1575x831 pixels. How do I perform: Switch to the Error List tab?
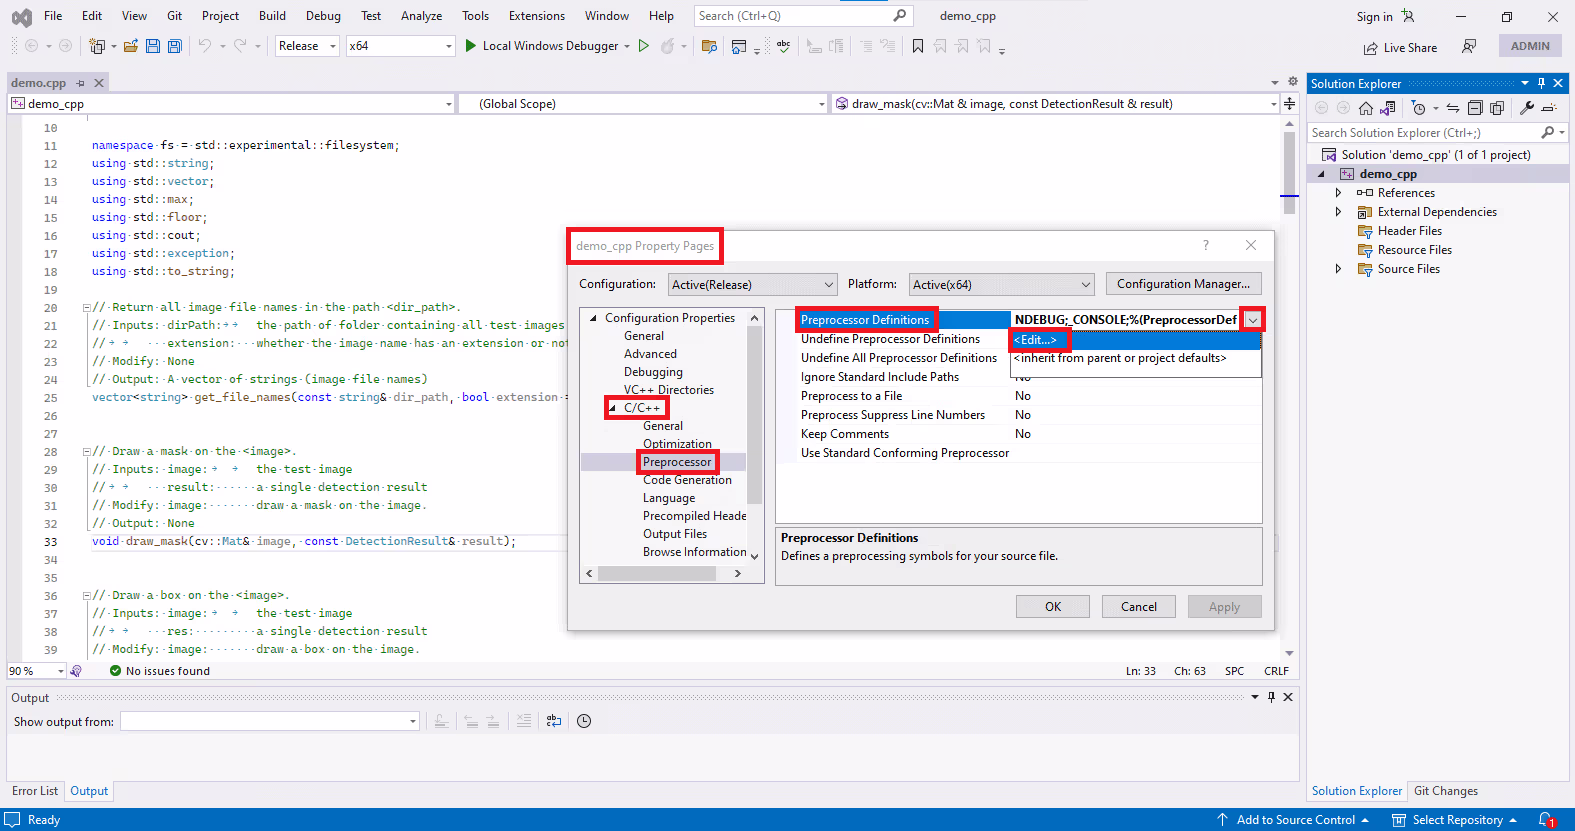tap(35, 791)
